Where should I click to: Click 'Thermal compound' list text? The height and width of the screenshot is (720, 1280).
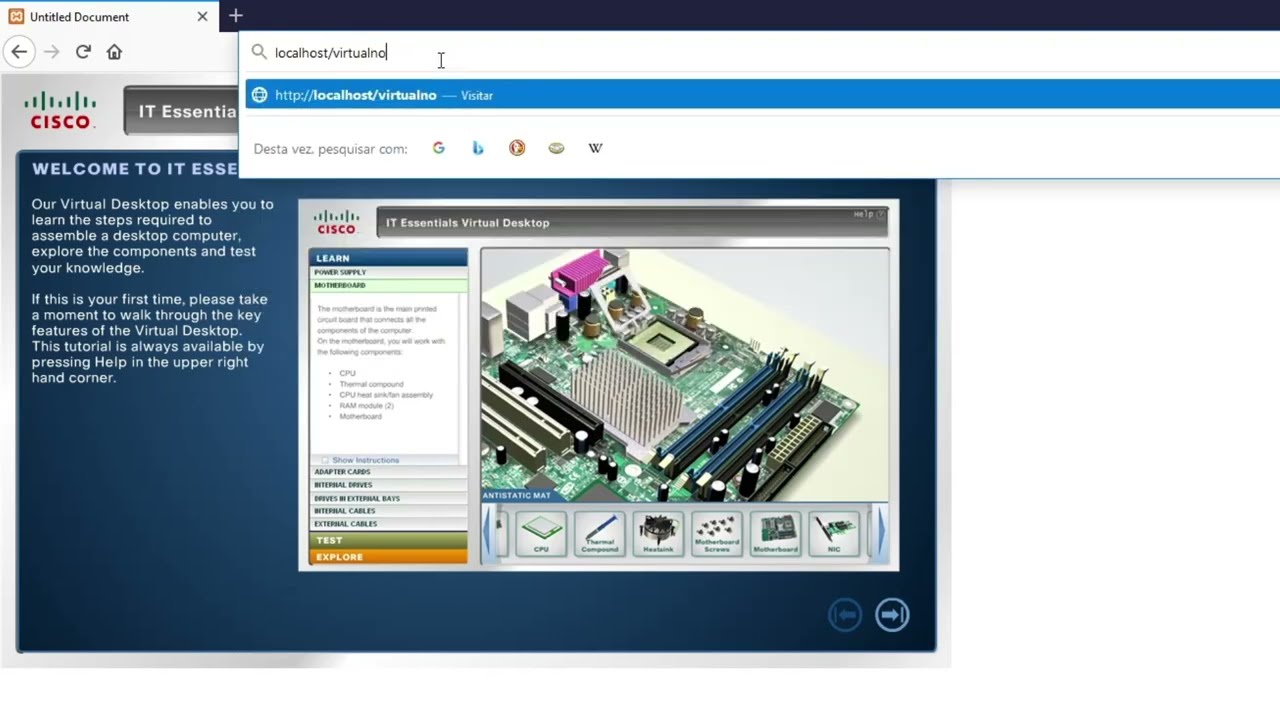point(371,384)
